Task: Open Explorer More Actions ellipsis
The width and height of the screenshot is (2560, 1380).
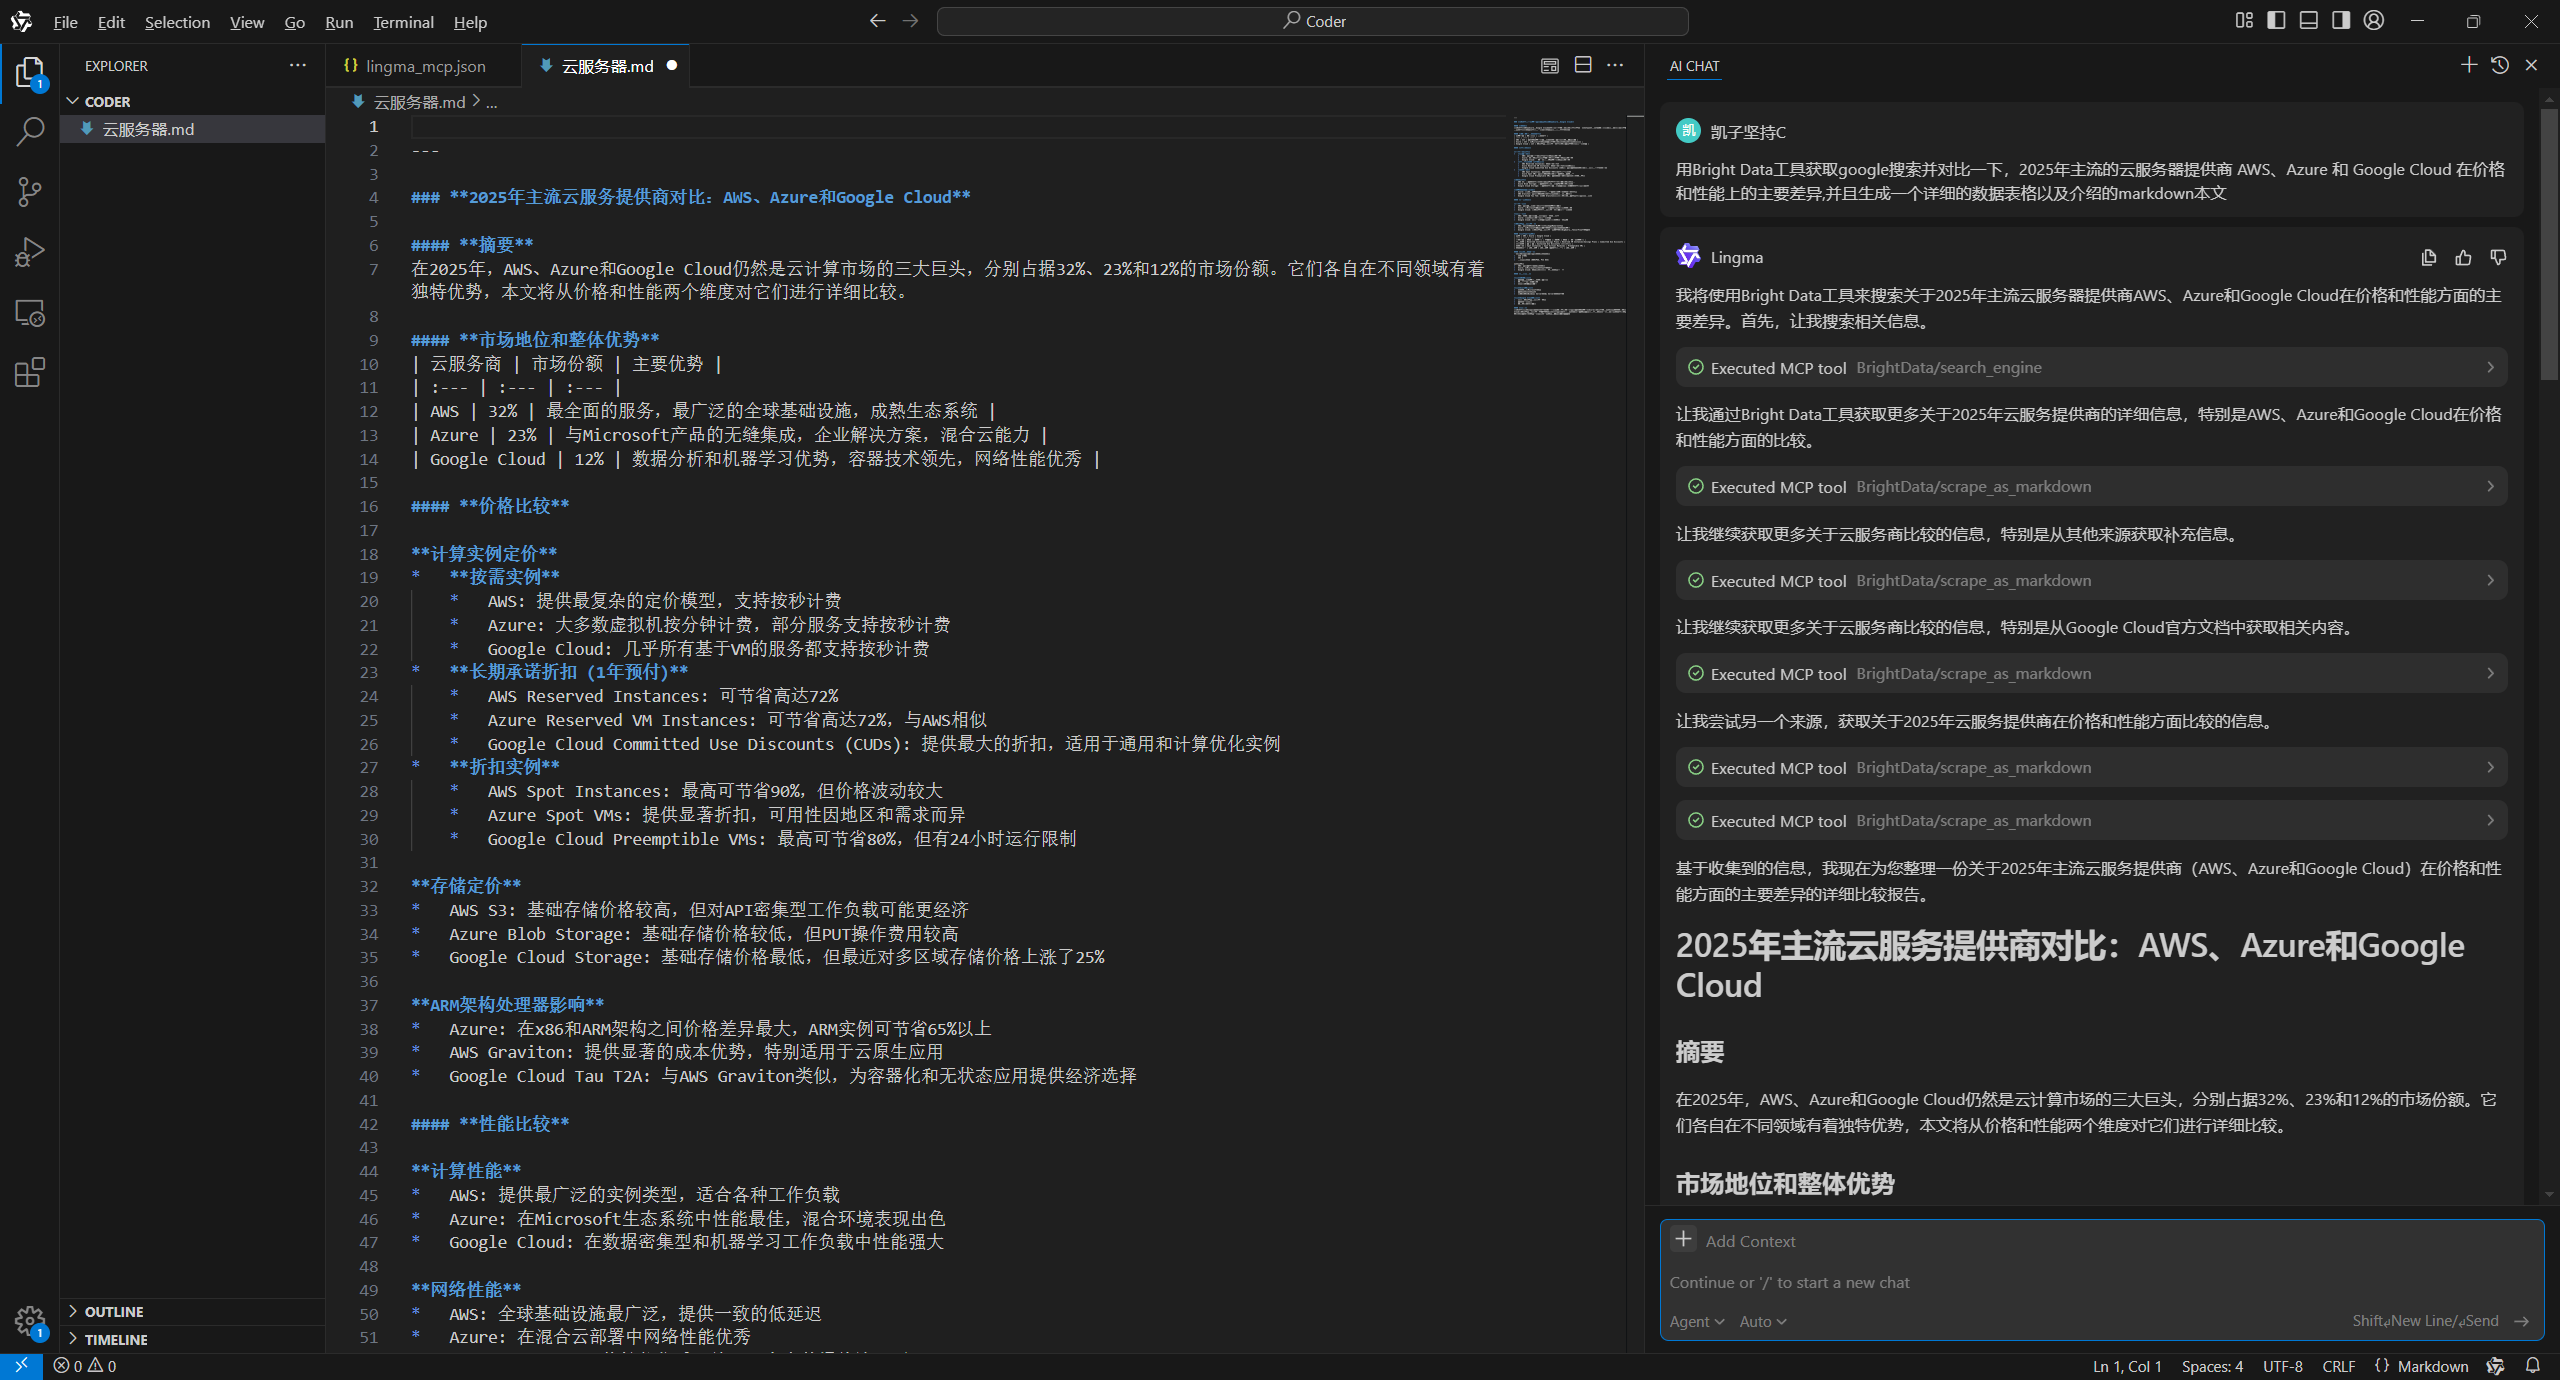Action: 298,66
